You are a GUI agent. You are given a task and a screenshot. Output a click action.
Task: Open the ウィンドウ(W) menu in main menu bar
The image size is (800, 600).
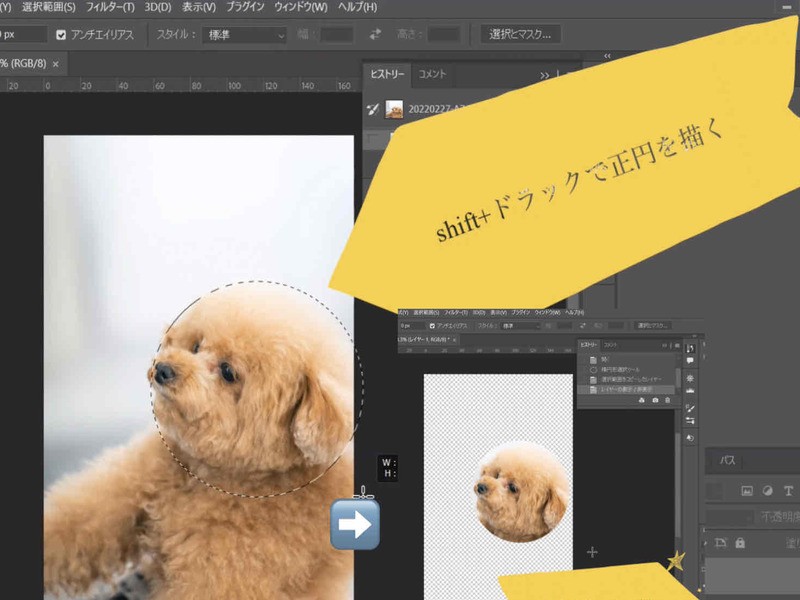(300, 7)
